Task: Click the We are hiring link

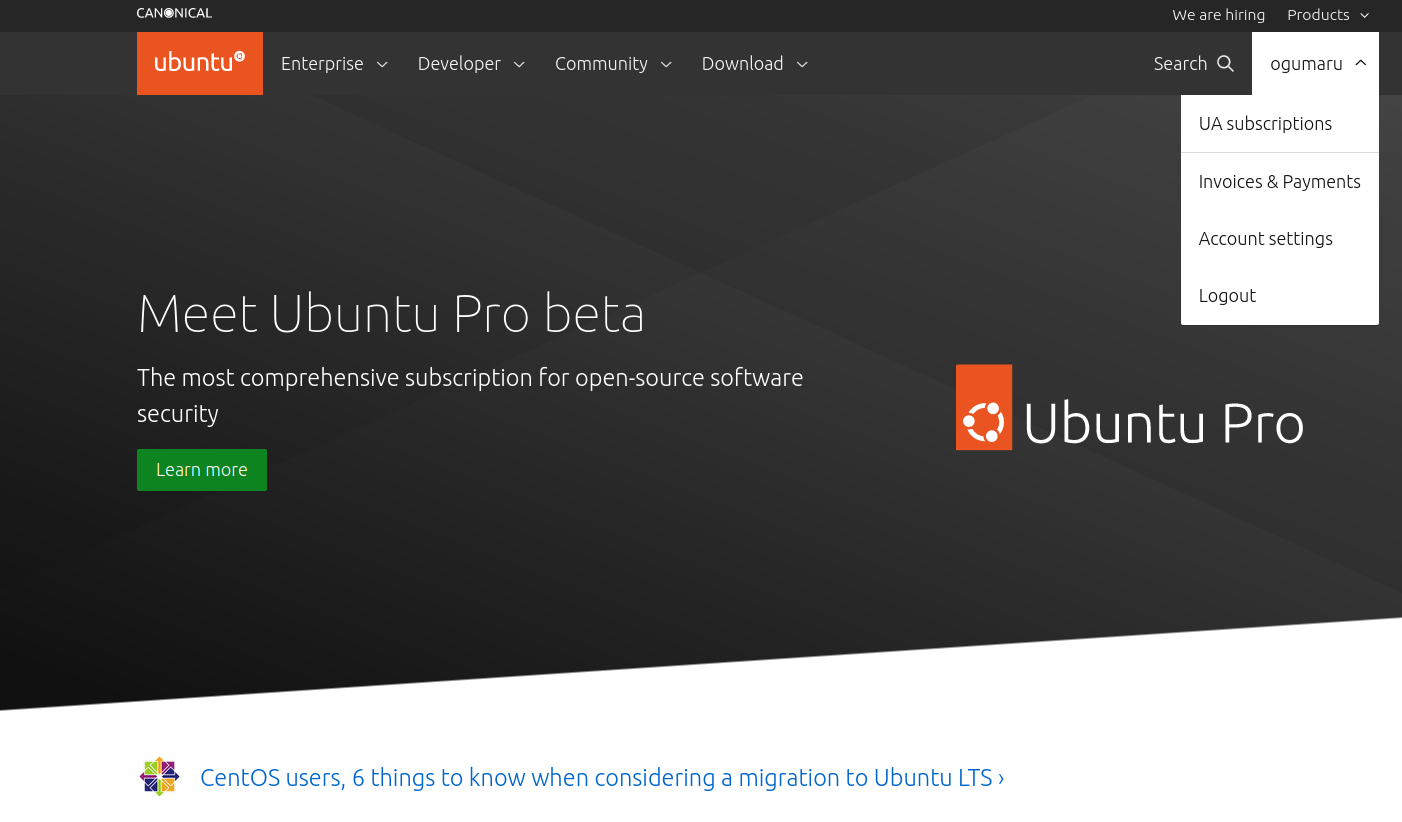Action: [x=1218, y=15]
